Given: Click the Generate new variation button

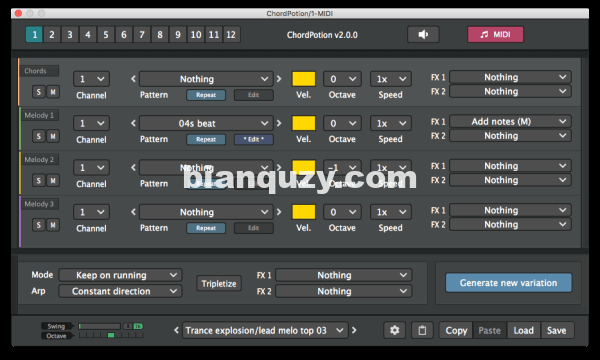Looking at the screenshot, I should click(x=509, y=283).
